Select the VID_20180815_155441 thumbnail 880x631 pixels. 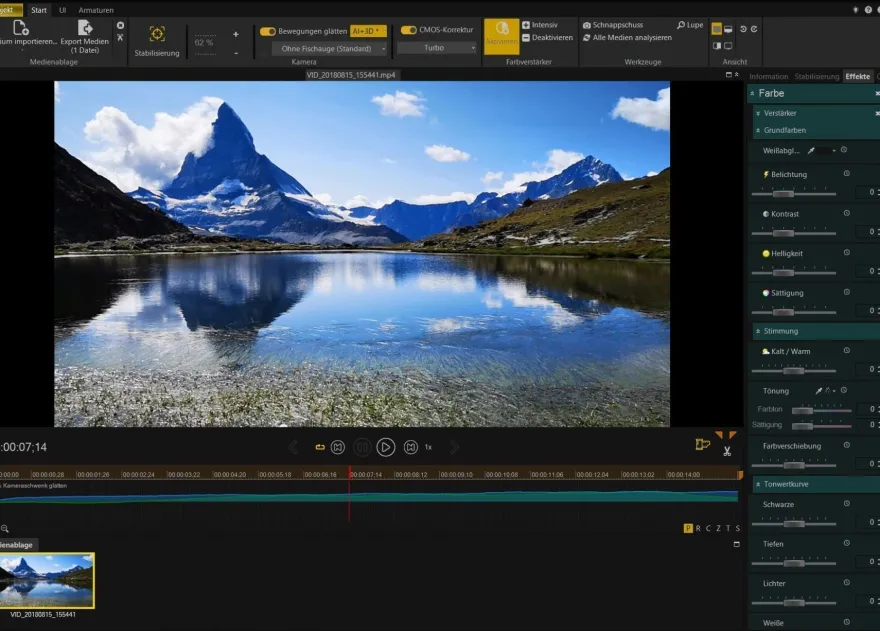click(47, 580)
